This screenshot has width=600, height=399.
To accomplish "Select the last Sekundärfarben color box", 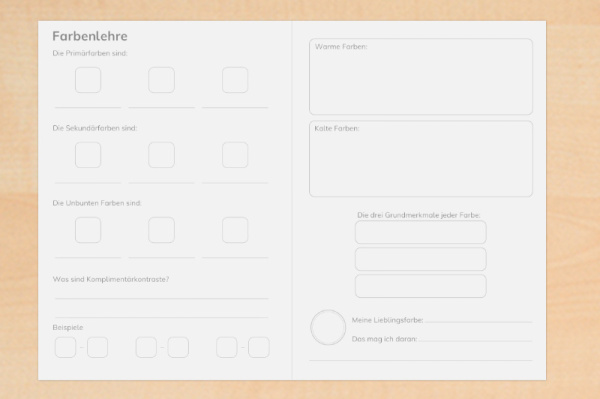I will click(235, 155).
